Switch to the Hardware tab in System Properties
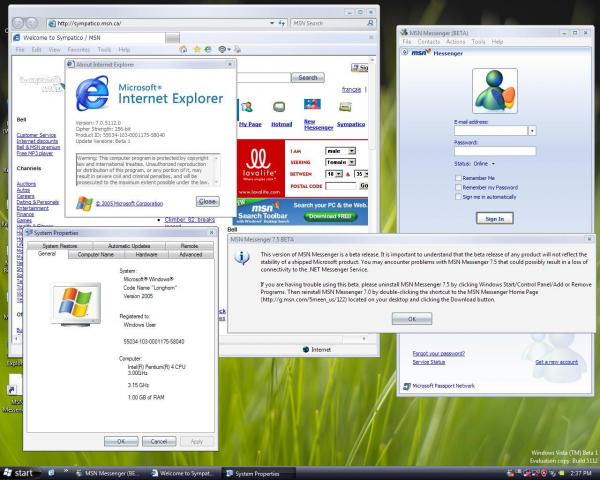Image resolution: width=600 pixels, height=480 pixels. pos(146,255)
